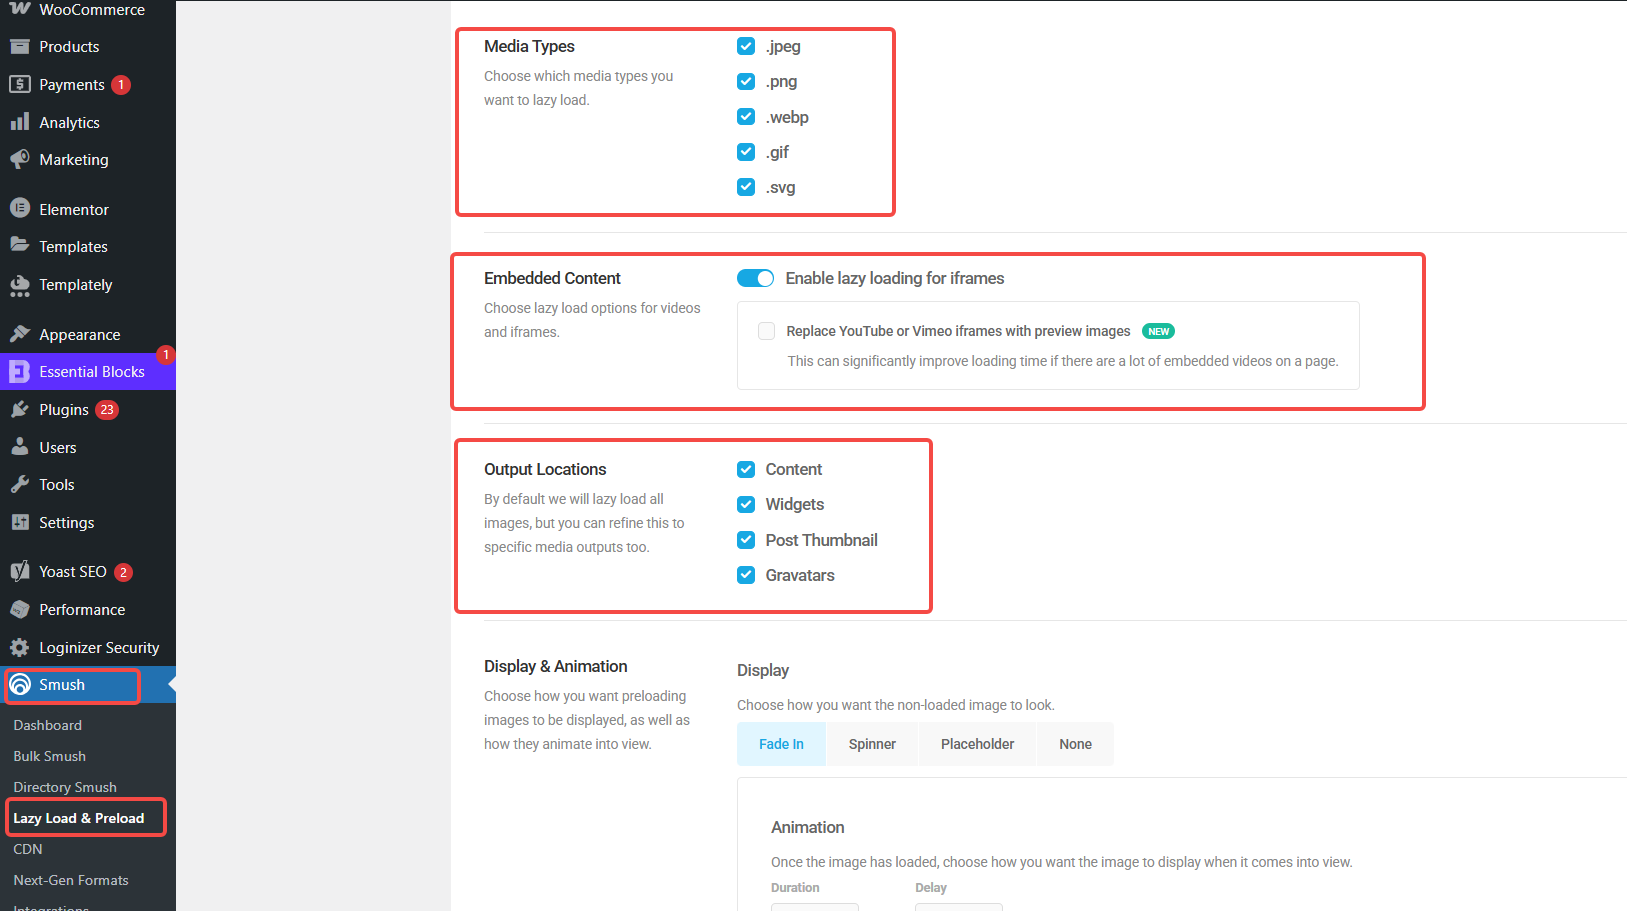This screenshot has width=1627, height=911.
Task: Open Bulk Smush submenu page
Action: (x=50, y=756)
